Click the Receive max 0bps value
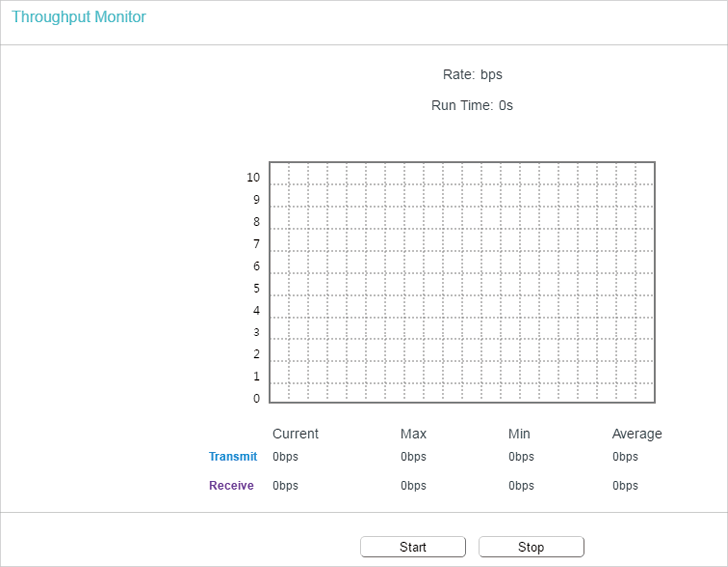The image size is (728, 567). (x=413, y=485)
